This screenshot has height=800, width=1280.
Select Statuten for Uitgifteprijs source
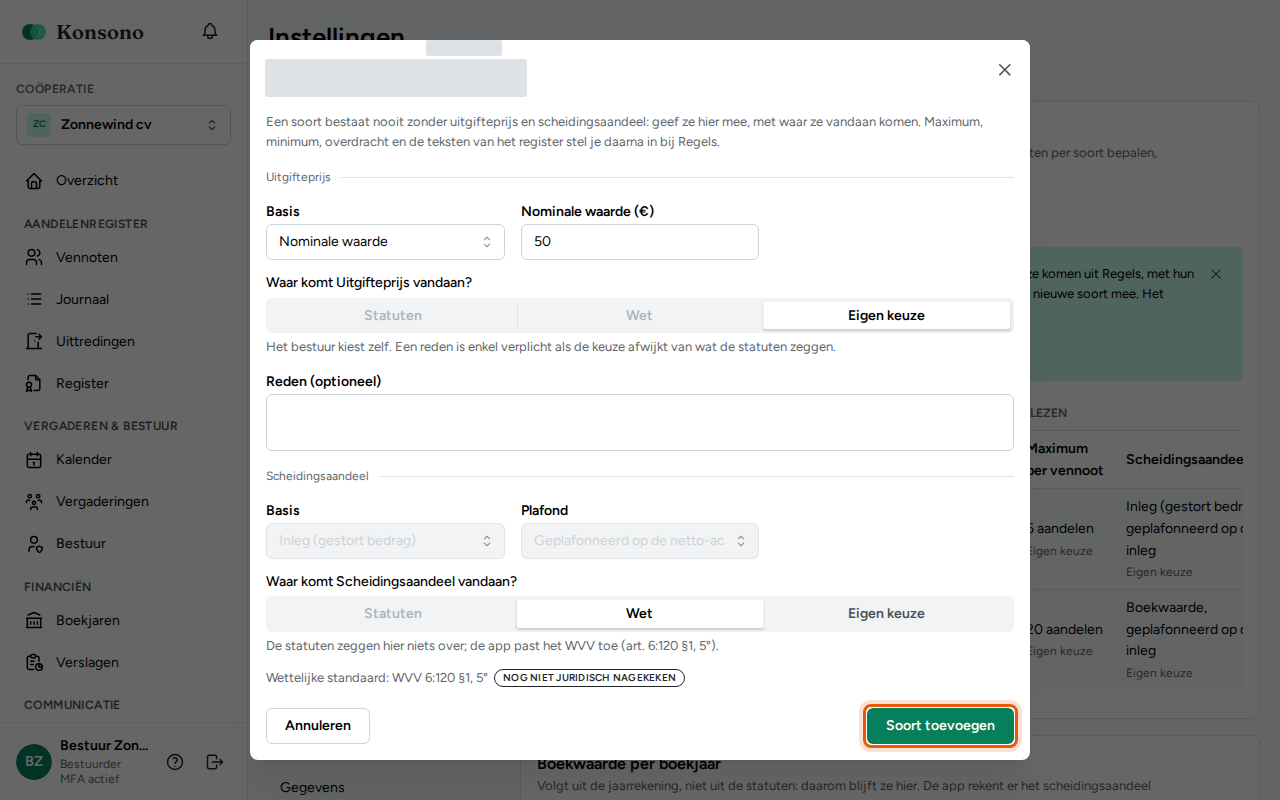click(x=393, y=315)
